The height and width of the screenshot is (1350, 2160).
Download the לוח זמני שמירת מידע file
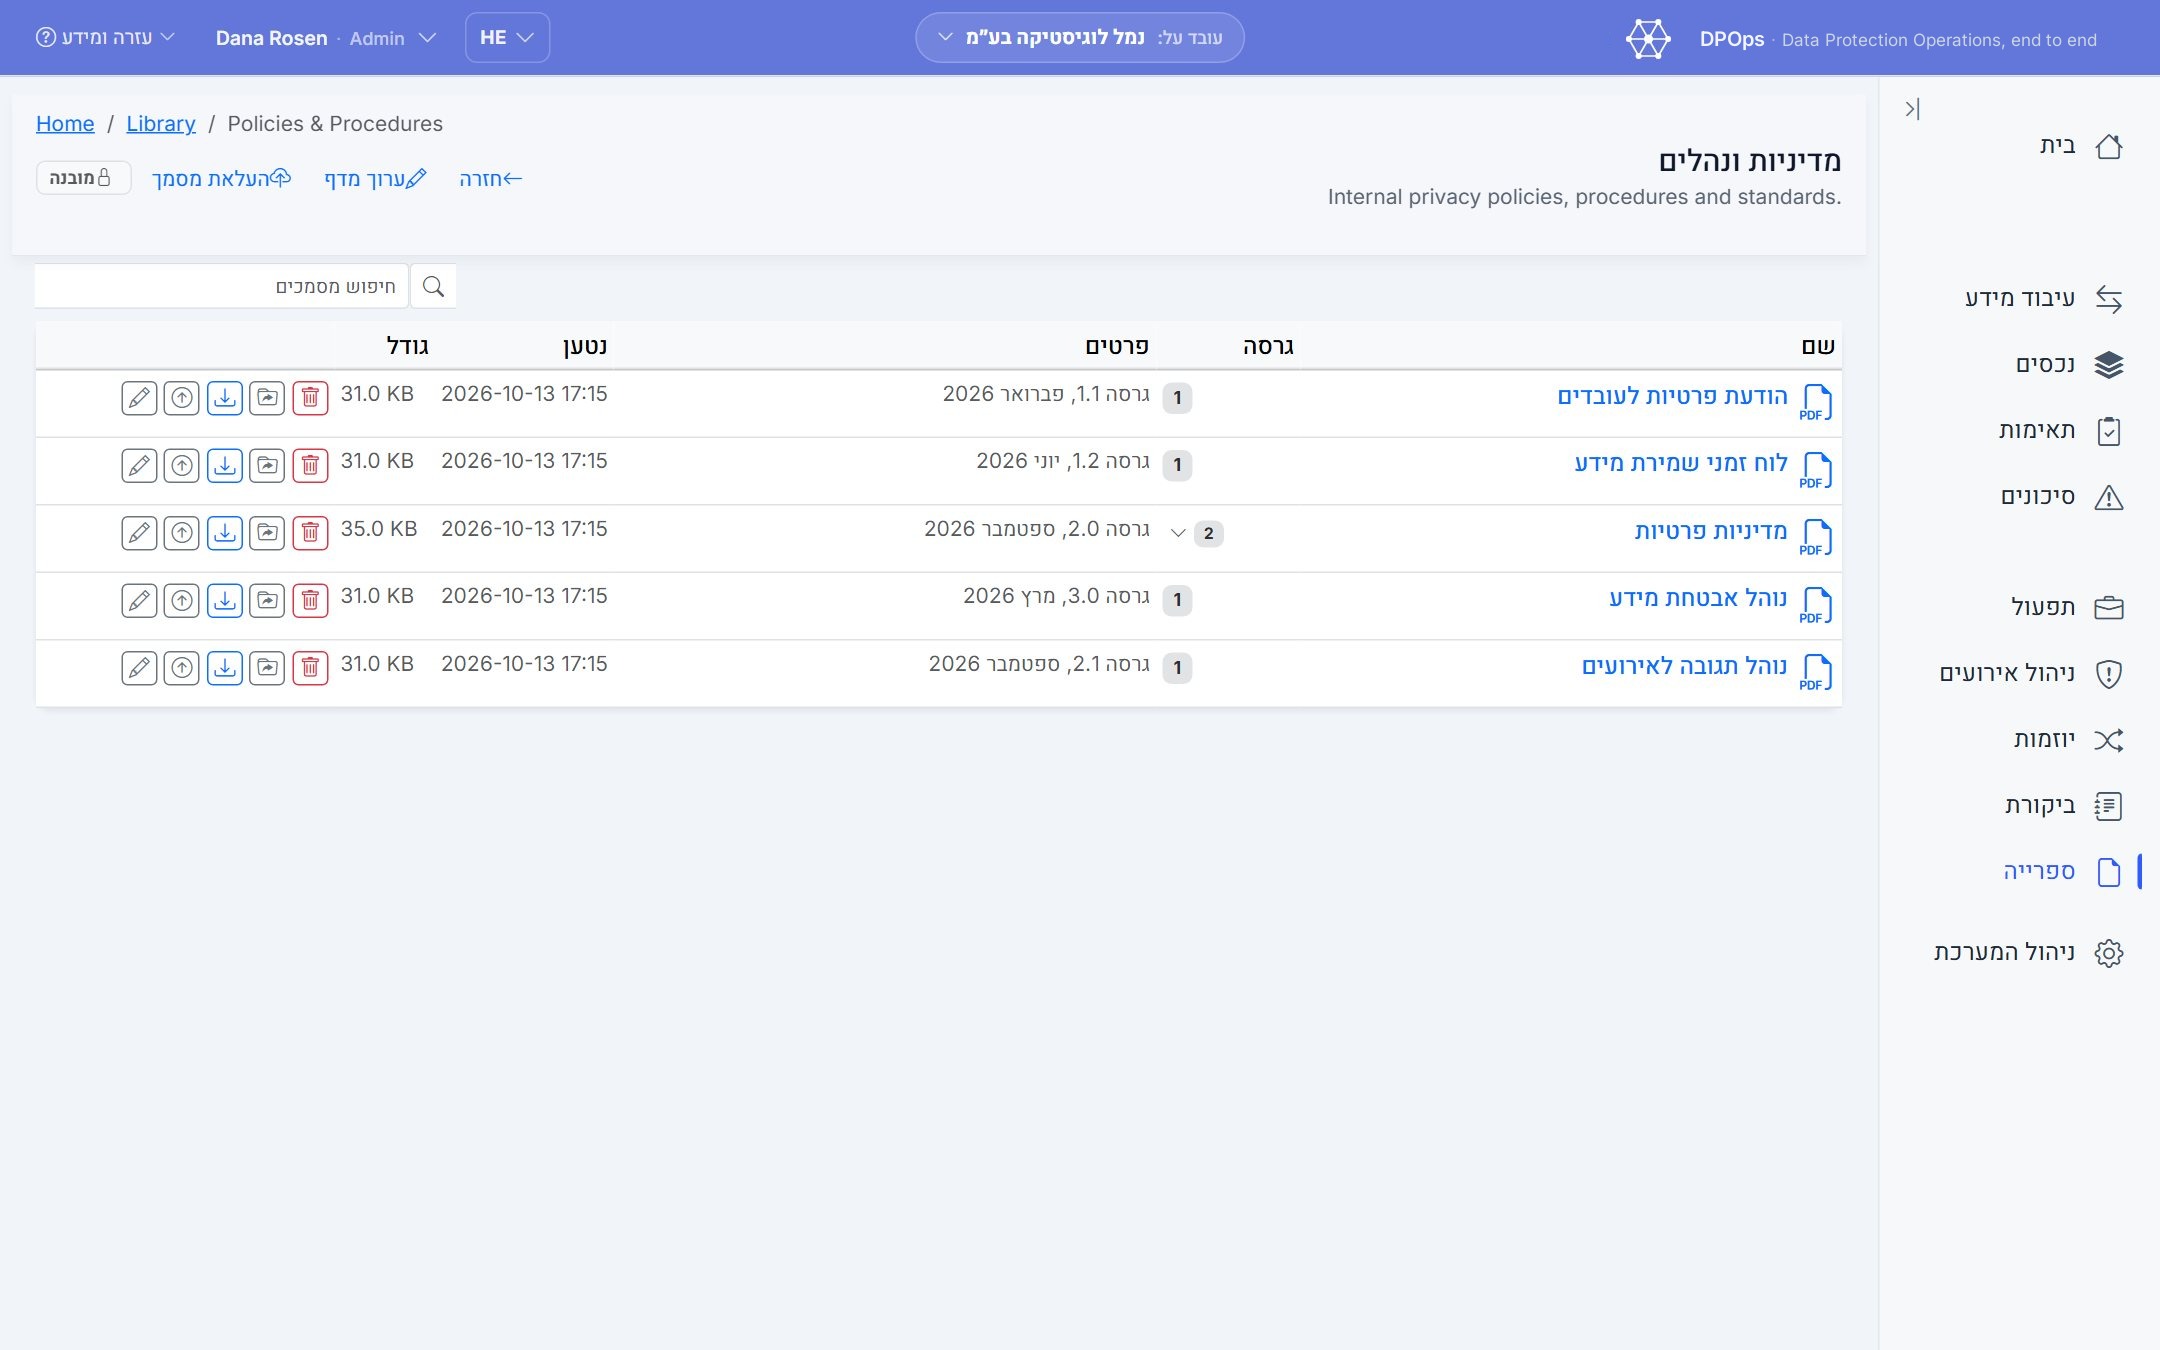pyautogui.click(x=225, y=465)
